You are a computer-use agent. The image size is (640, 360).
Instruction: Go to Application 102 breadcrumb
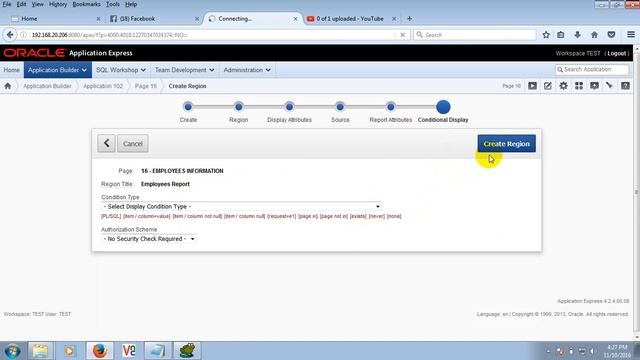(103, 86)
